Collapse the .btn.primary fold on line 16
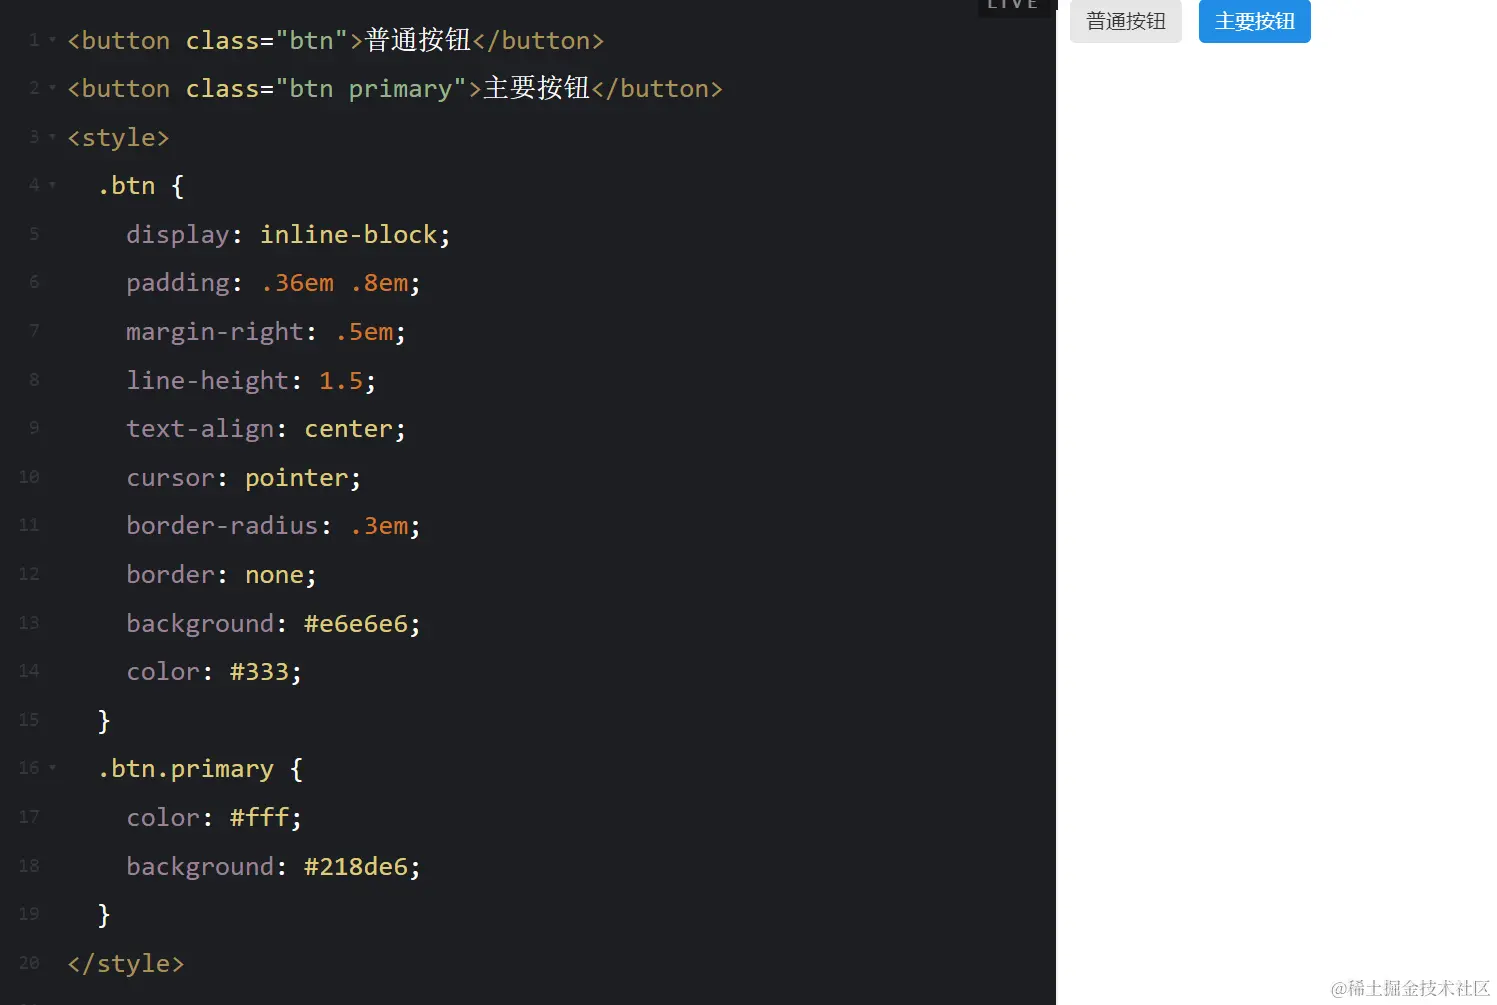Screen dimensions: 1497x1005 [x=52, y=768]
